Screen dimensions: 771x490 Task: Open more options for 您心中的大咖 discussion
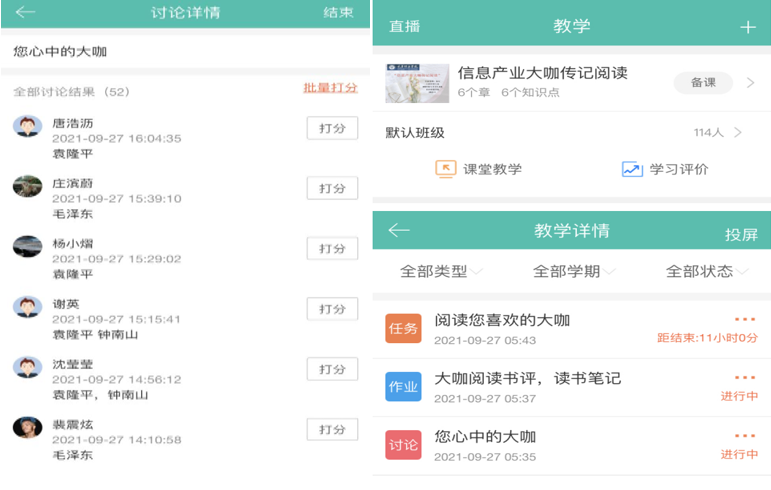click(745, 436)
